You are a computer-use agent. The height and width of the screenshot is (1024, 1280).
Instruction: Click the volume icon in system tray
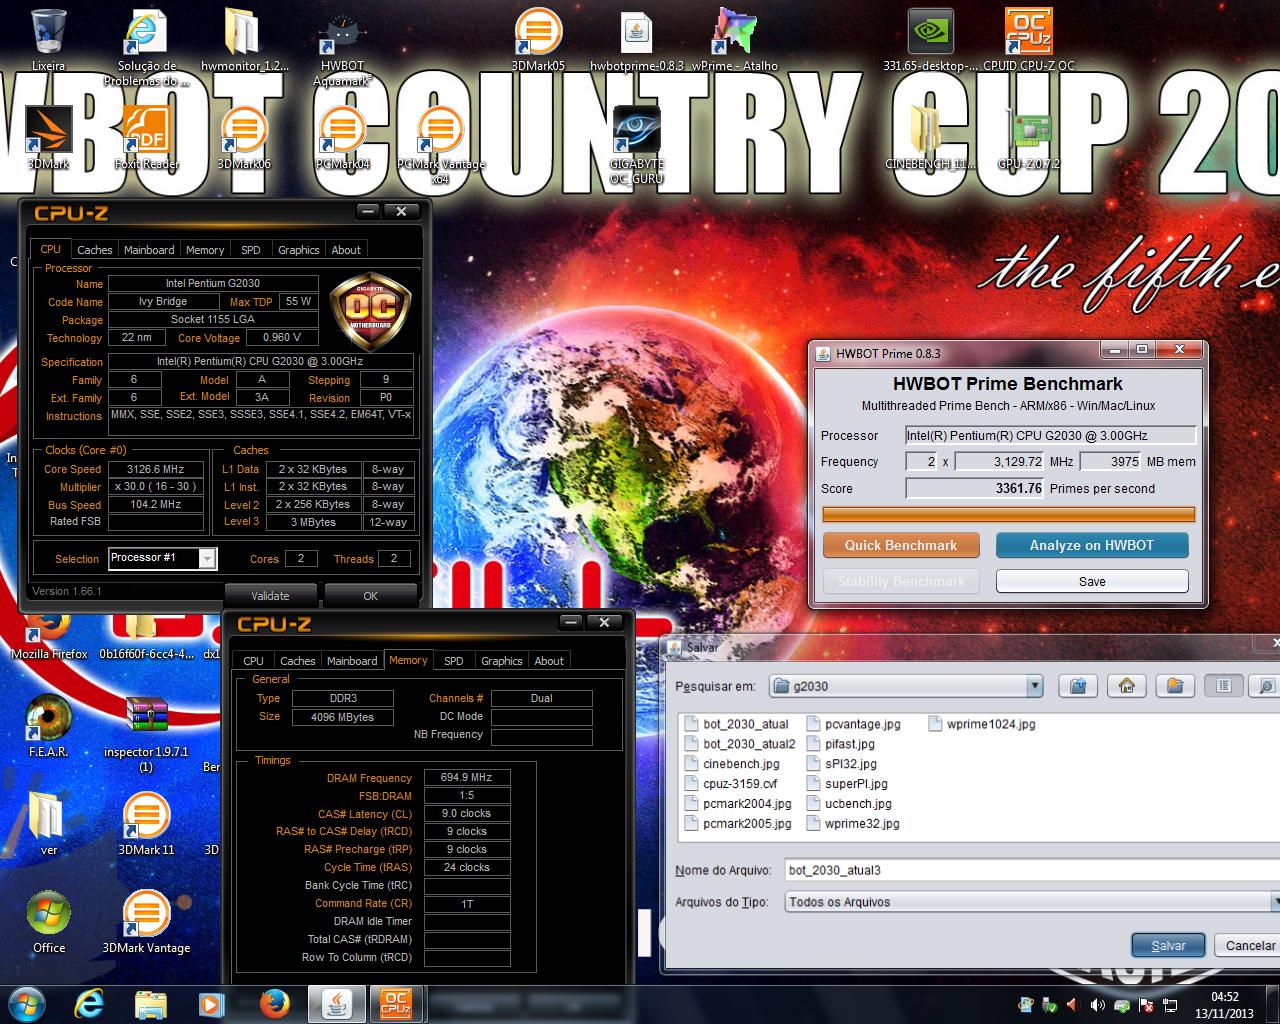click(1098, 1004)
